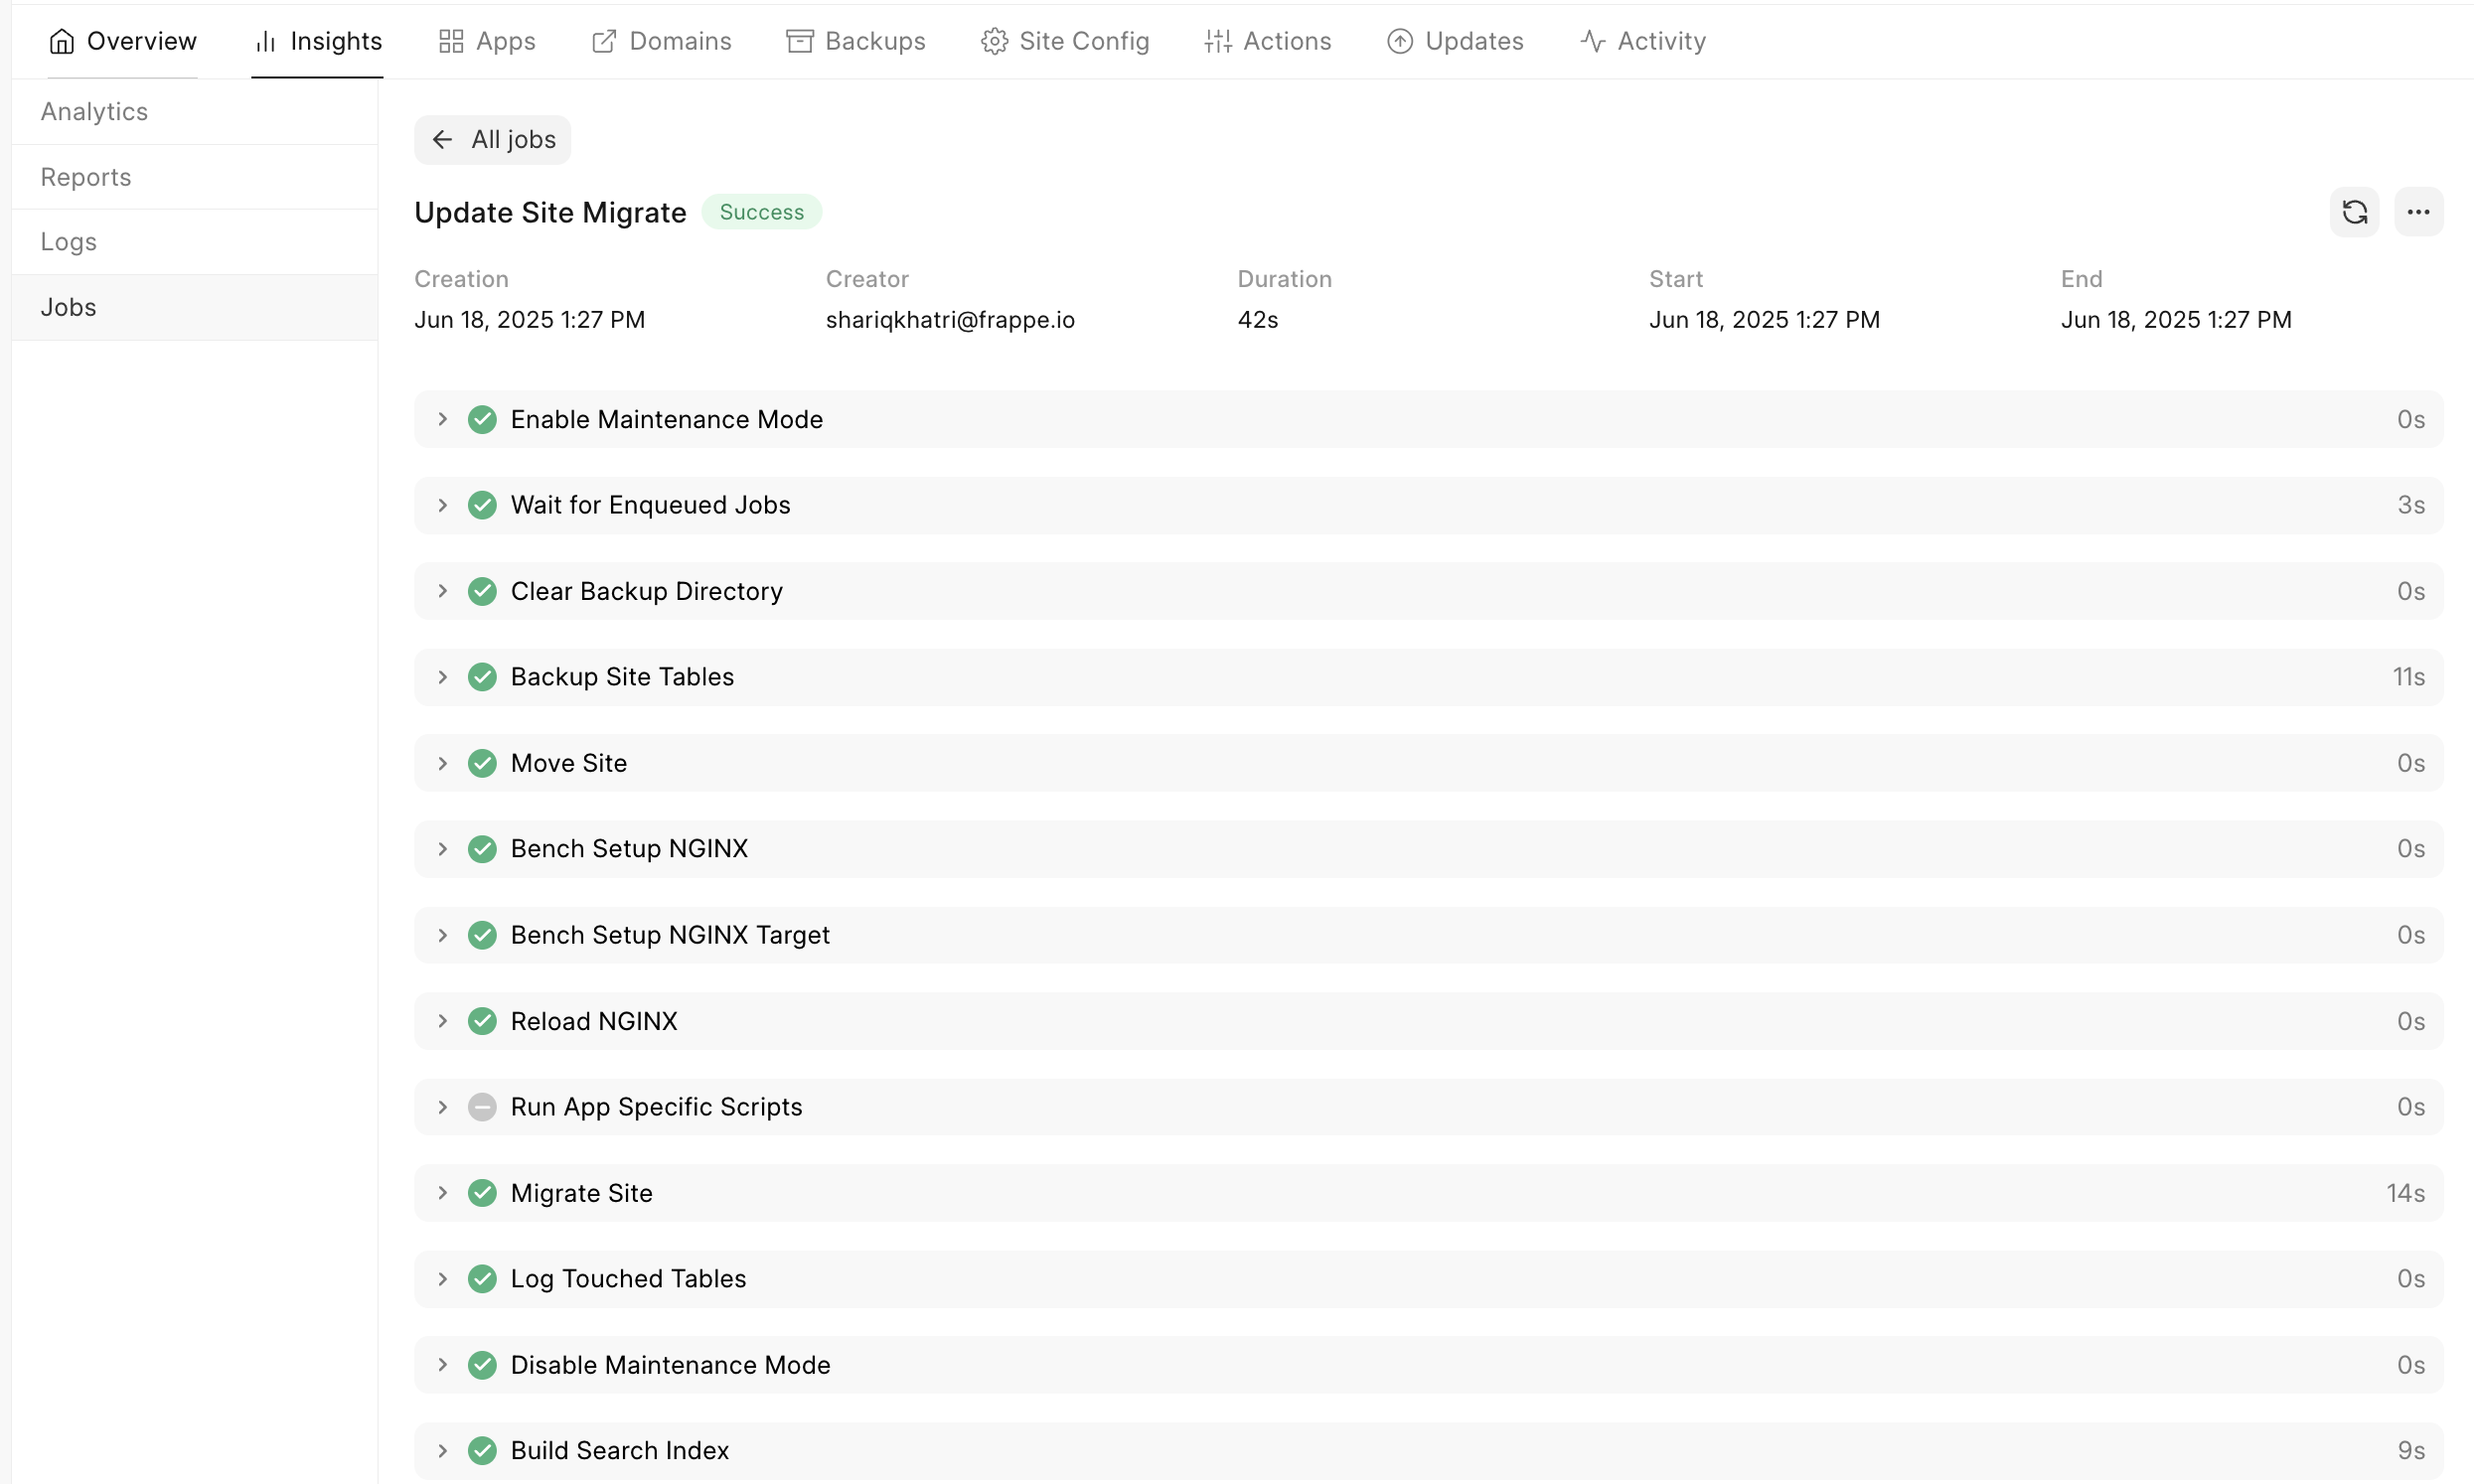Select Analytics in the sidebar

pos(94,112)
